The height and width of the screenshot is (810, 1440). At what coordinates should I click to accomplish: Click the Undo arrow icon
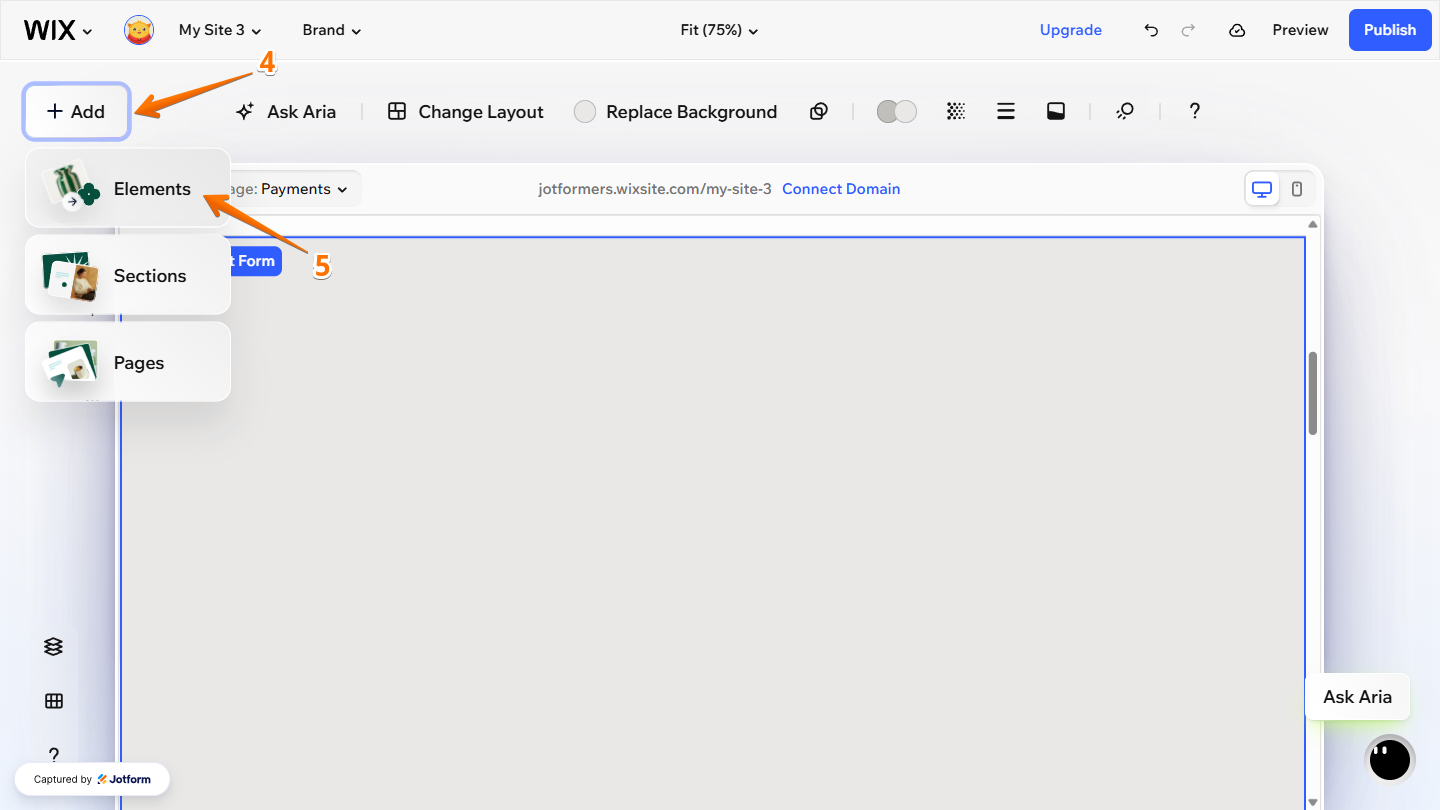1151,30
